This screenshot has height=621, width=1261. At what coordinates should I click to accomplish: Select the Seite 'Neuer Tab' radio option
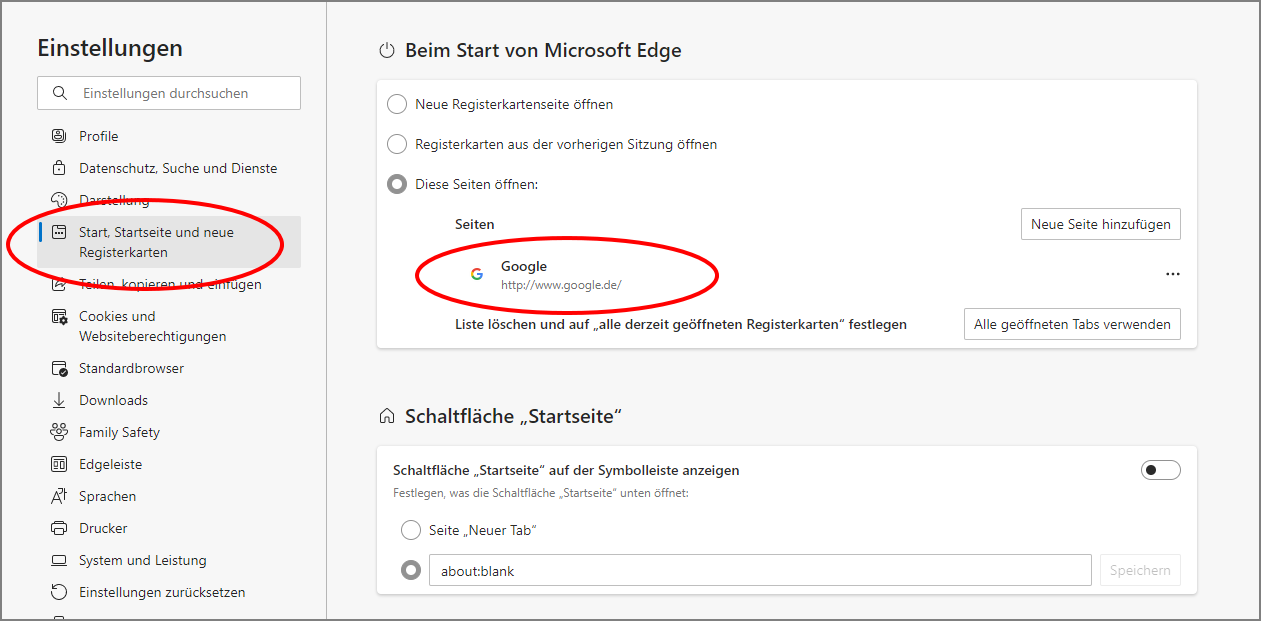click(411, 530)
